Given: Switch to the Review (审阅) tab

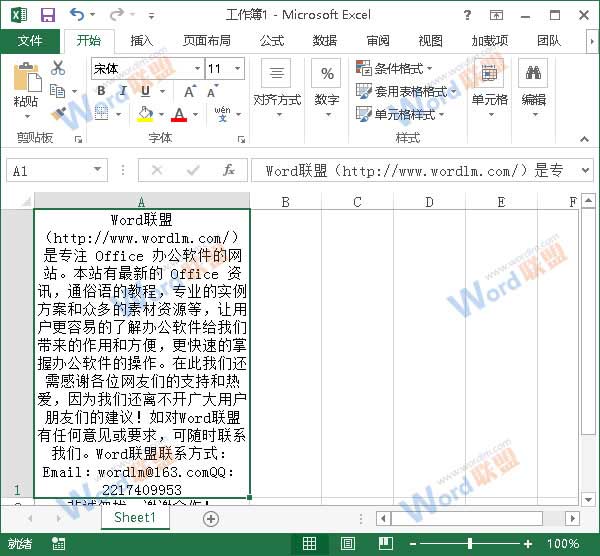Looking at the screenshot, I should click(x=378, y=41).
